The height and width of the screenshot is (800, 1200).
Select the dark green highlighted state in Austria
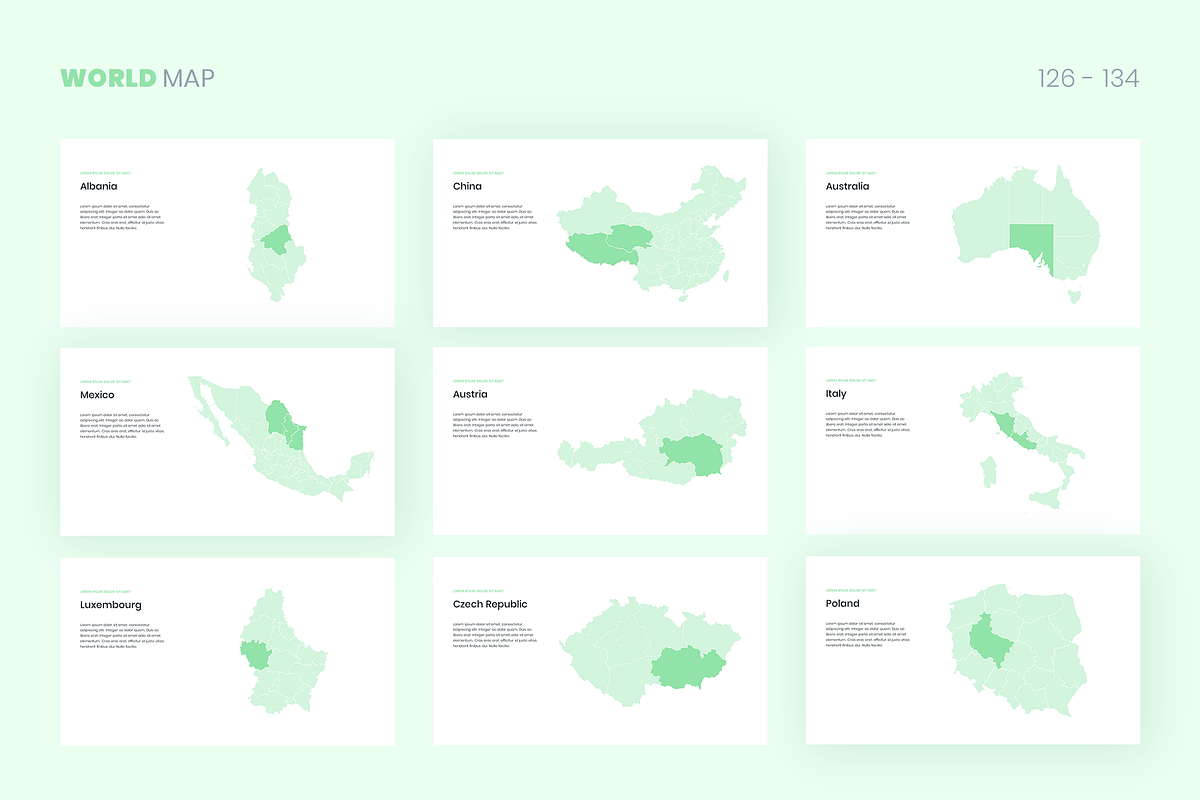[x=691, y=456]
